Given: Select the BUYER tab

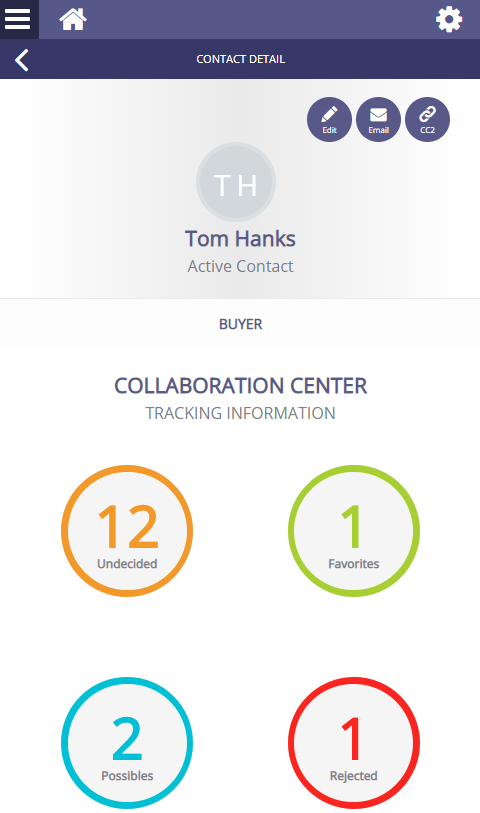Looking at the screenshot, I should coord(241,324).
